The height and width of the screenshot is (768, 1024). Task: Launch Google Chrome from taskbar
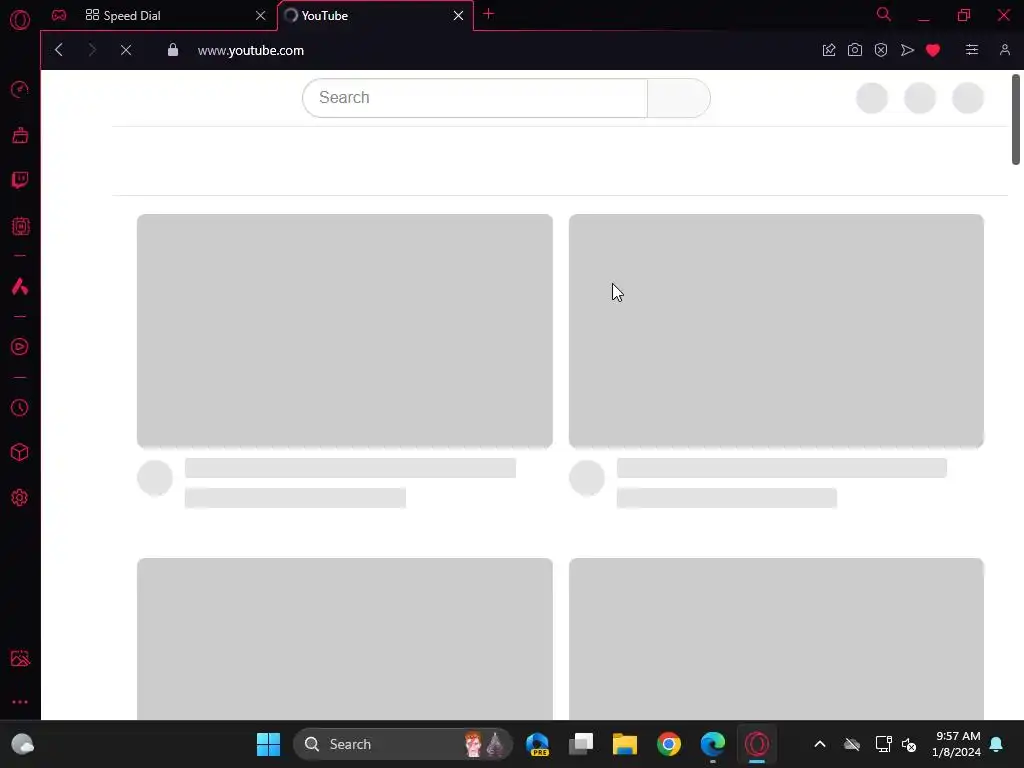pyautogui.click(x=669, y=744)
